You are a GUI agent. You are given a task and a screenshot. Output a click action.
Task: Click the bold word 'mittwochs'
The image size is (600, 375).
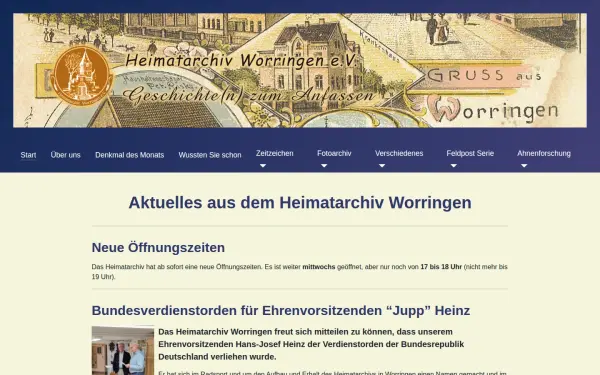(x=319, y=267)
